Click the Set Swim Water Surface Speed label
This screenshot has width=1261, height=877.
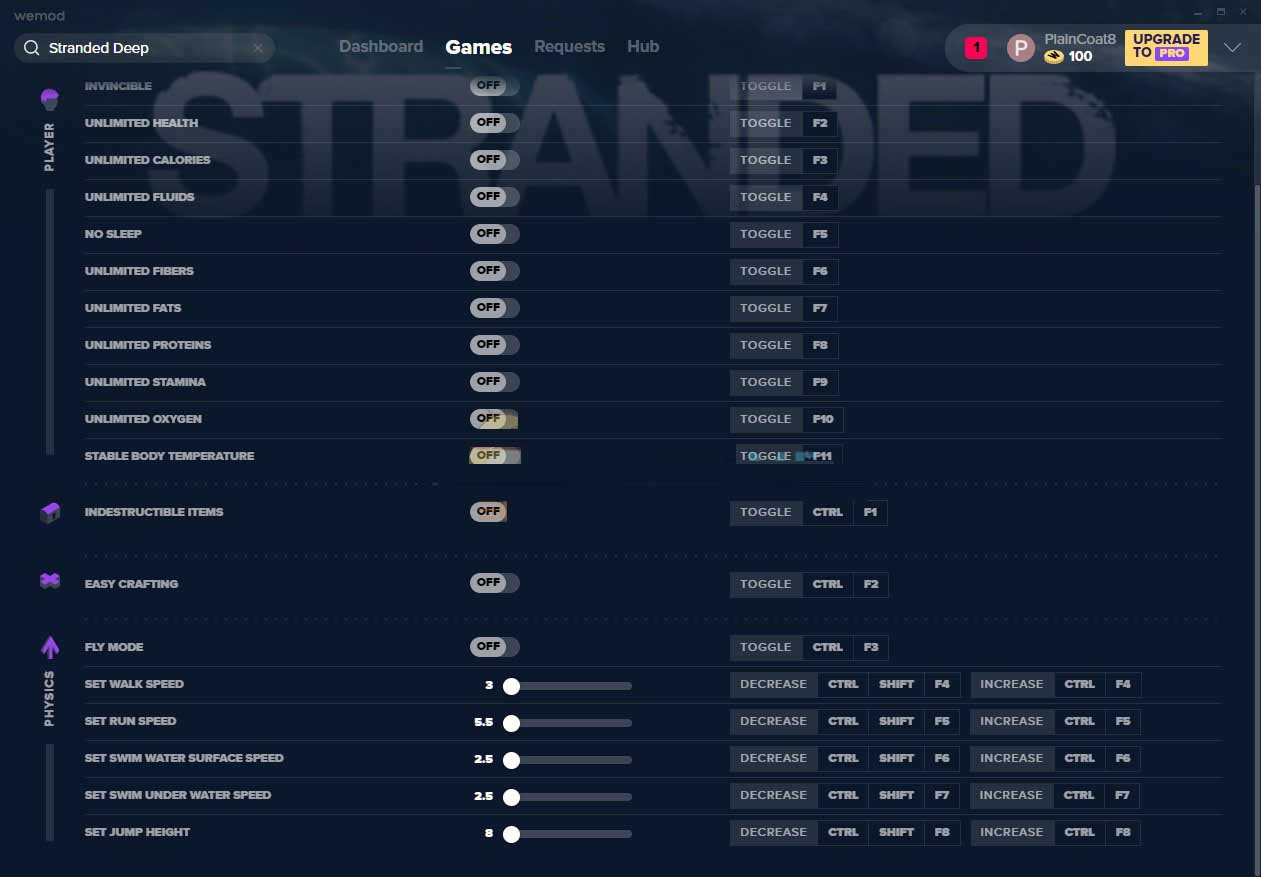point(184,758)
